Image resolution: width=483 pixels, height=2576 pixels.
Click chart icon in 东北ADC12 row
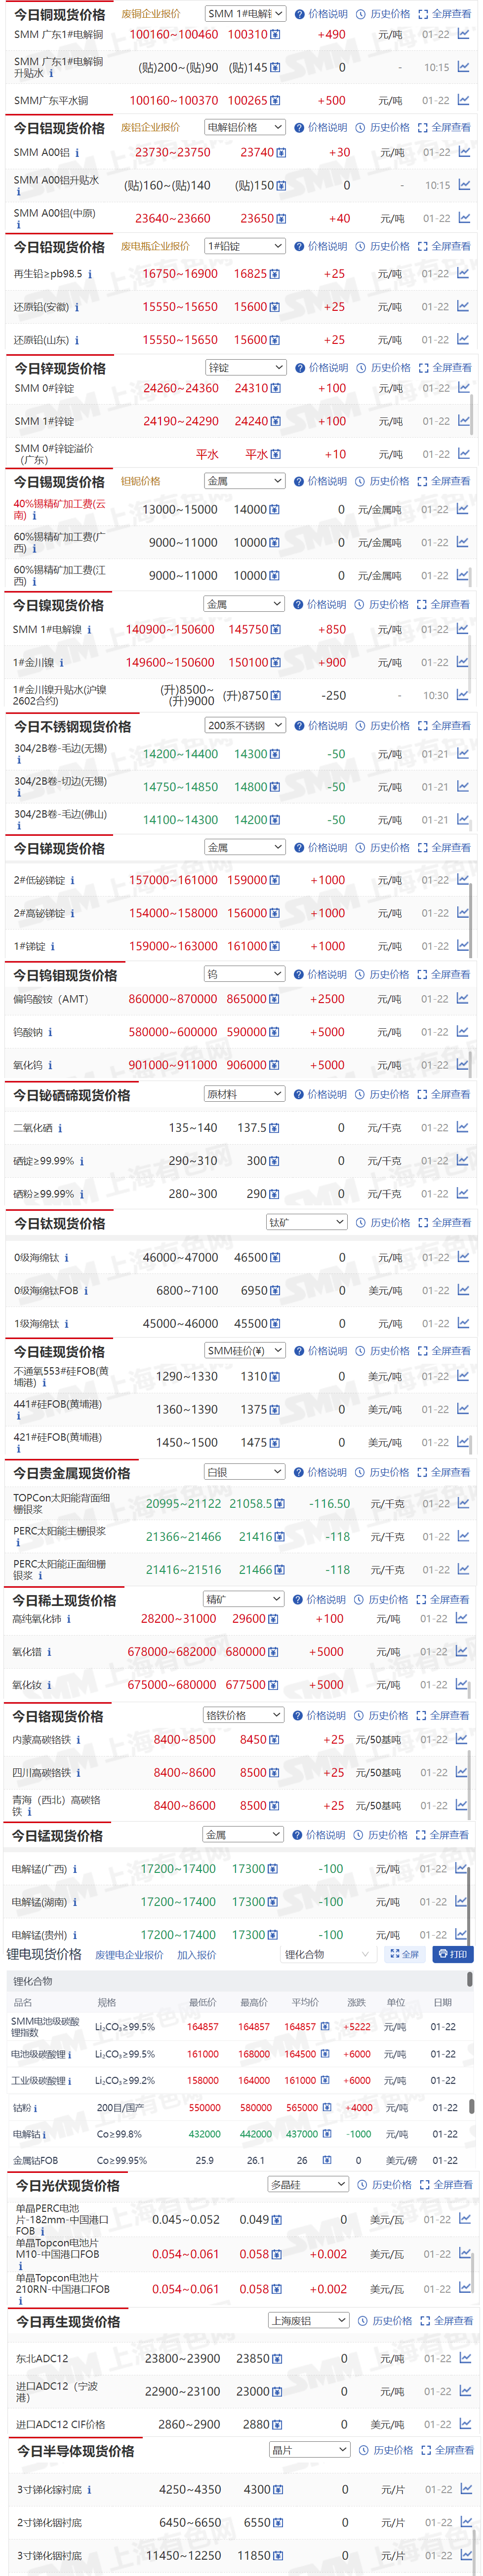(465, 2357)
